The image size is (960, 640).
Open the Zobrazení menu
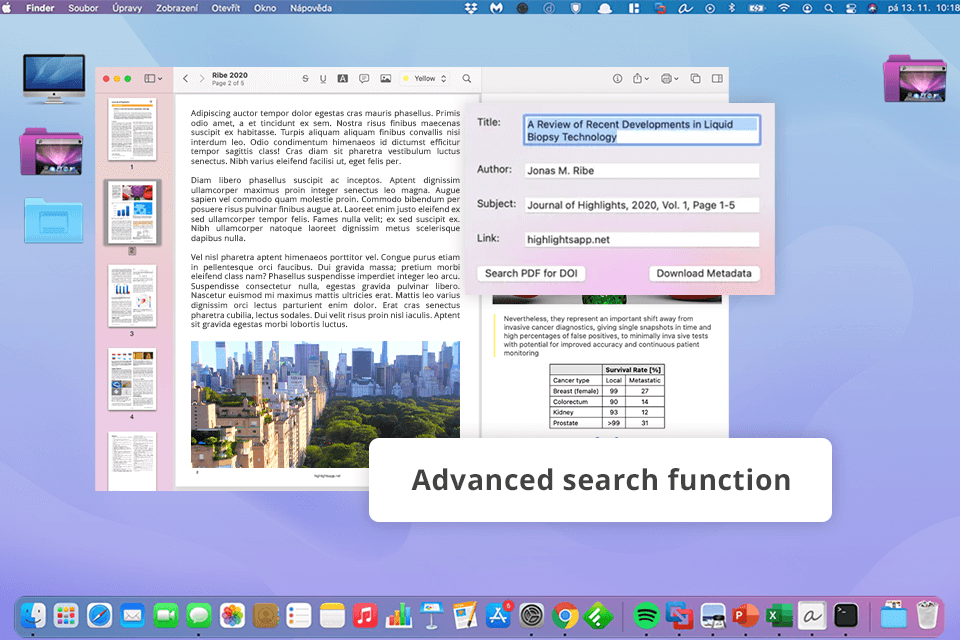pos(176,7)
